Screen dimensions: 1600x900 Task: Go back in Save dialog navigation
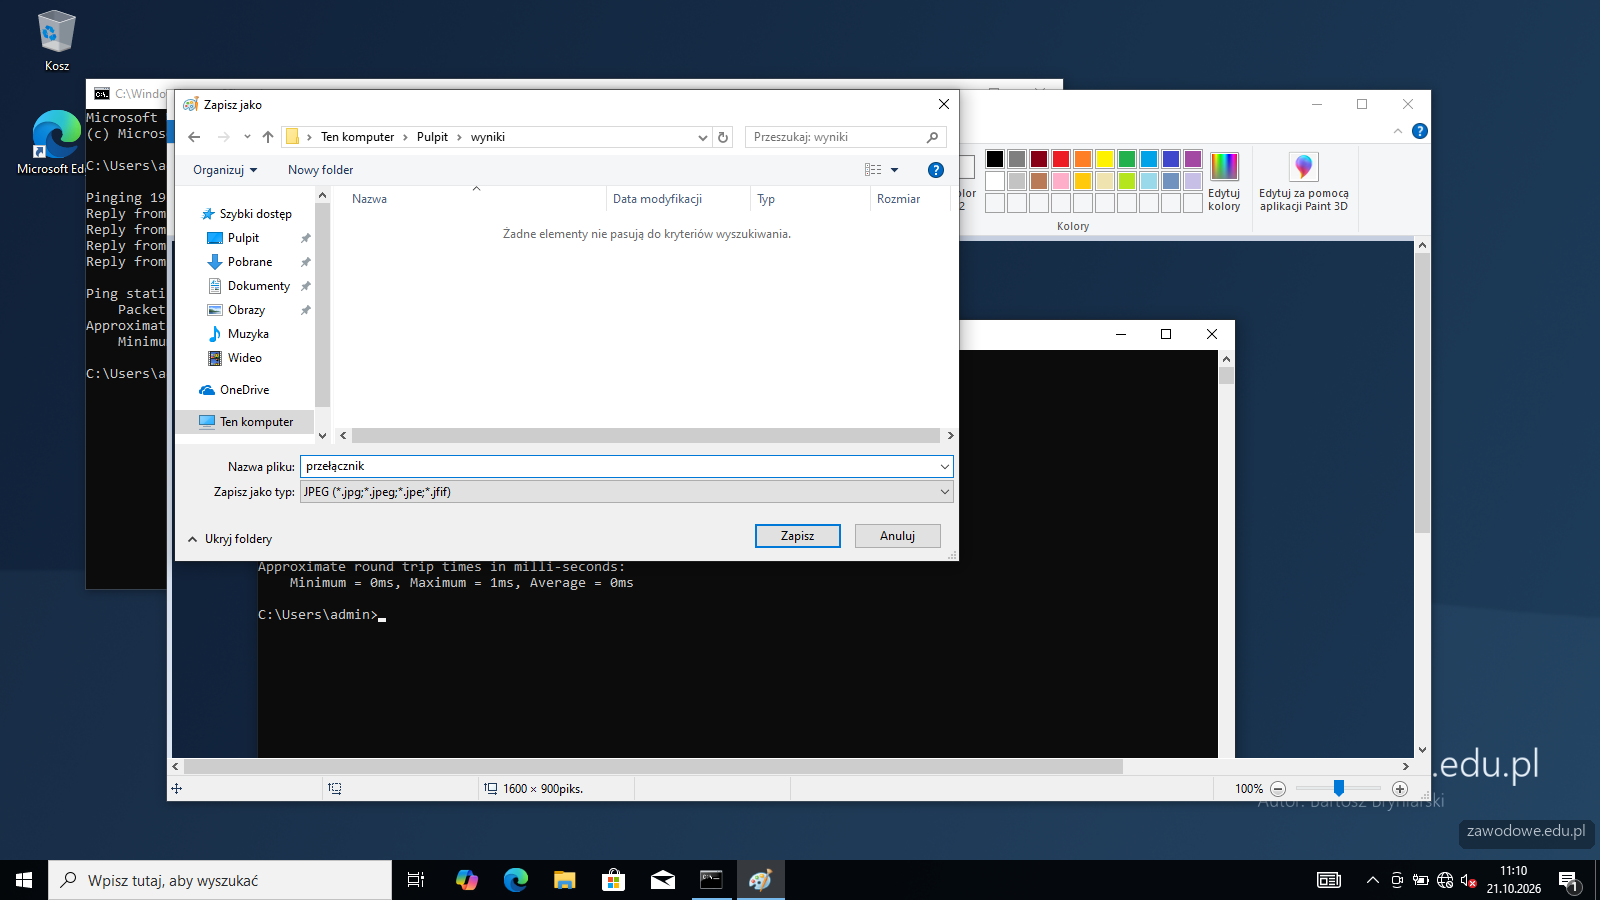coord(194,137)
